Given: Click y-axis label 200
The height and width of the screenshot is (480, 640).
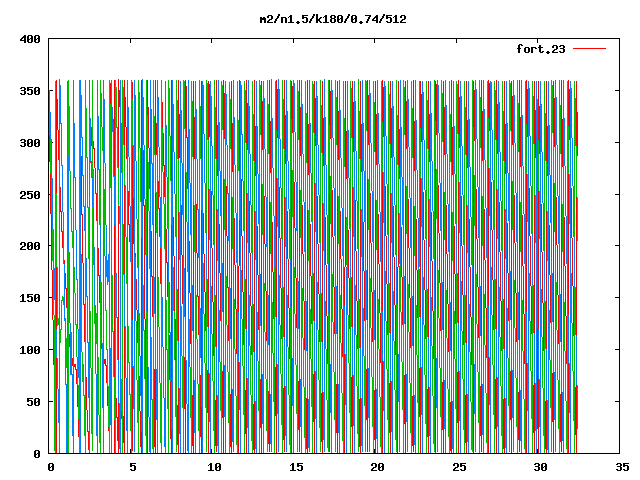Looking at the screenshot, I should pyautogui.click(x=30, y=246).
